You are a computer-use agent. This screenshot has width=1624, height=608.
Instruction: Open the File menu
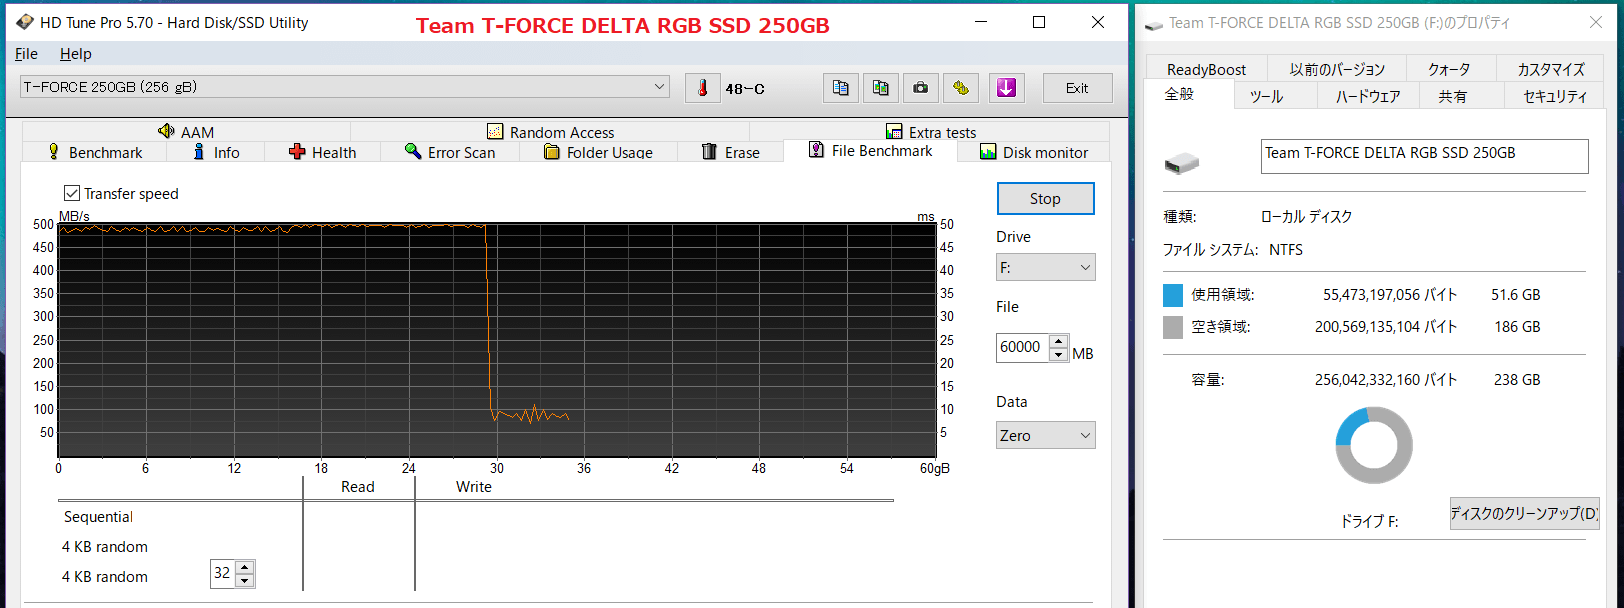(27, 54)
